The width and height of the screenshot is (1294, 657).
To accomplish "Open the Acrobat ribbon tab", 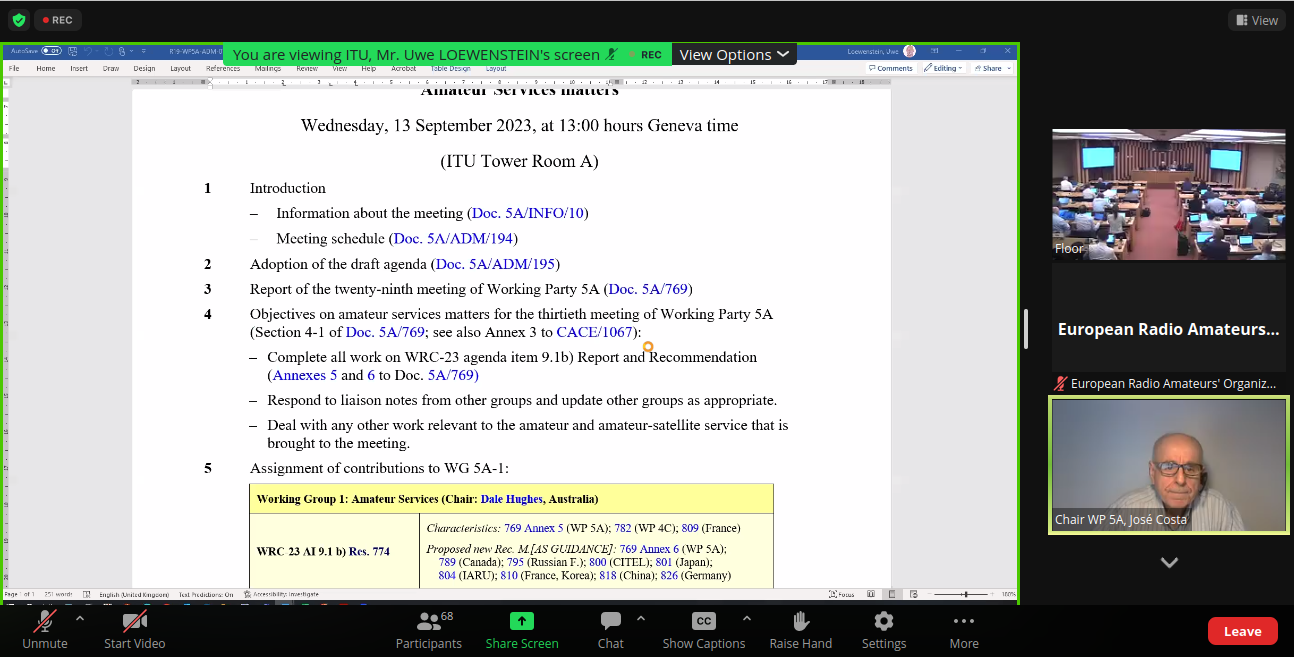I will [x=404, y=69].
